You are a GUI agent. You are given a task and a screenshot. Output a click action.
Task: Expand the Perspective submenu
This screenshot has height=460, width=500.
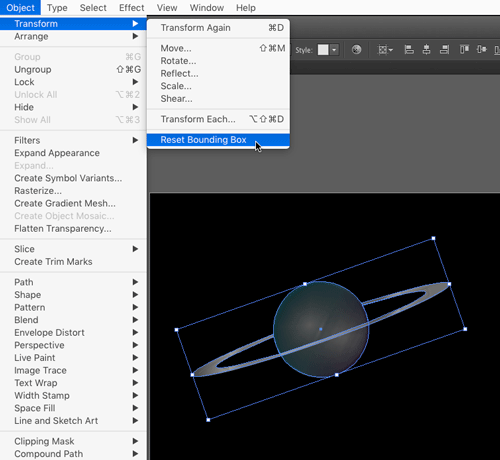(73, 345)
